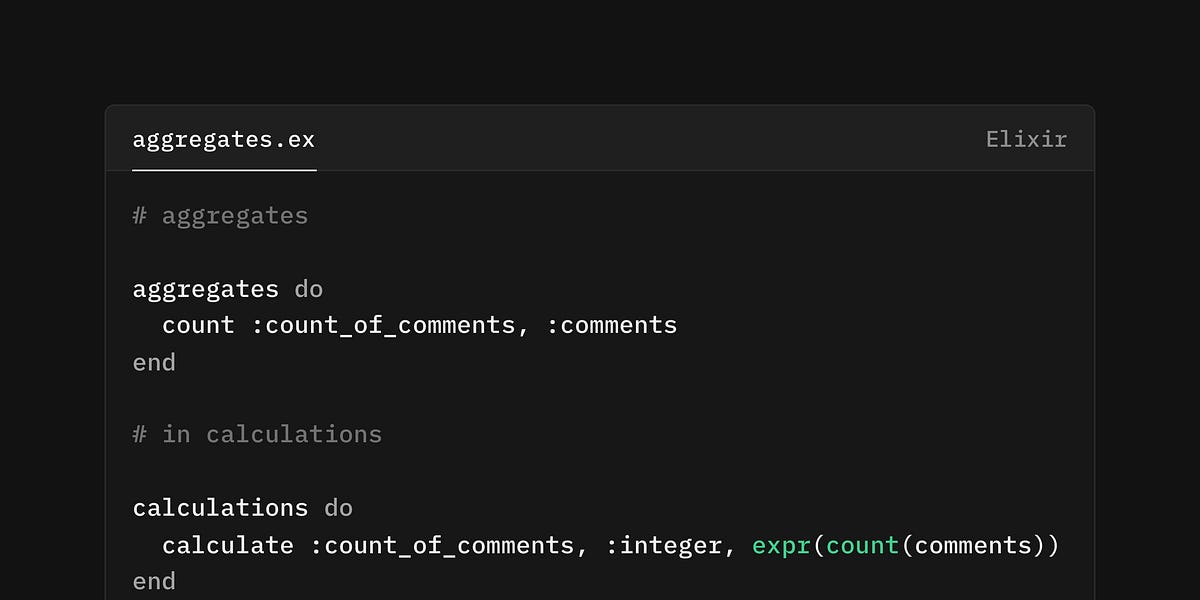Click "do" after the calculations keyword

338,508
